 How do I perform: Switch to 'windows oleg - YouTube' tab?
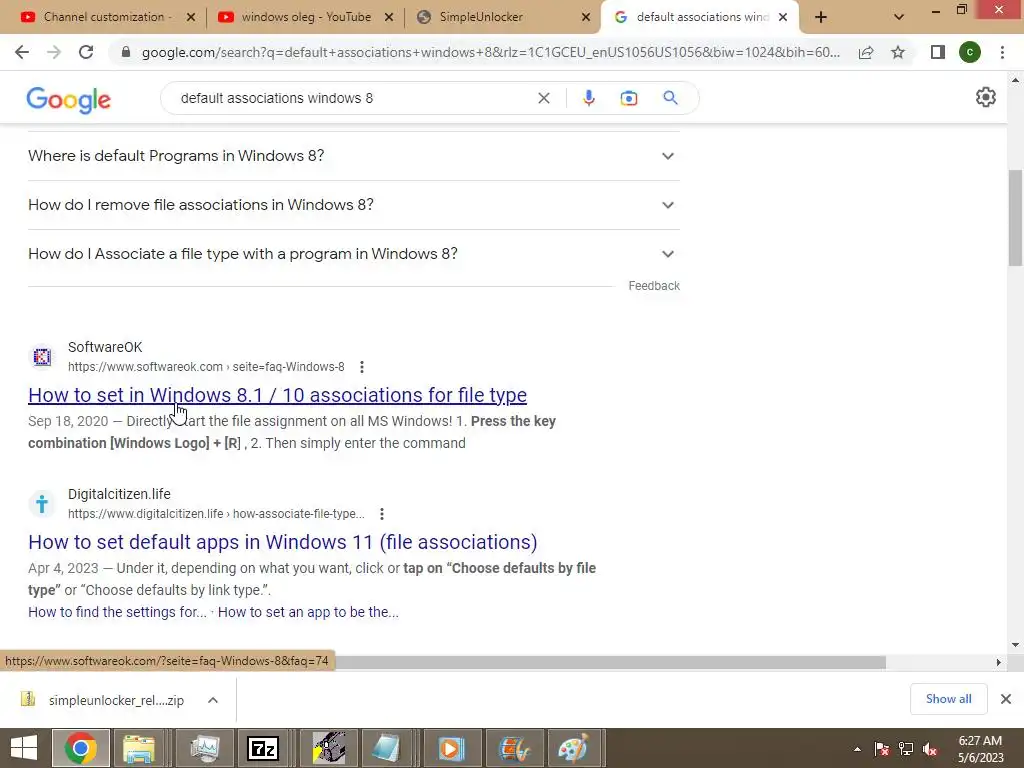(306, 17)
